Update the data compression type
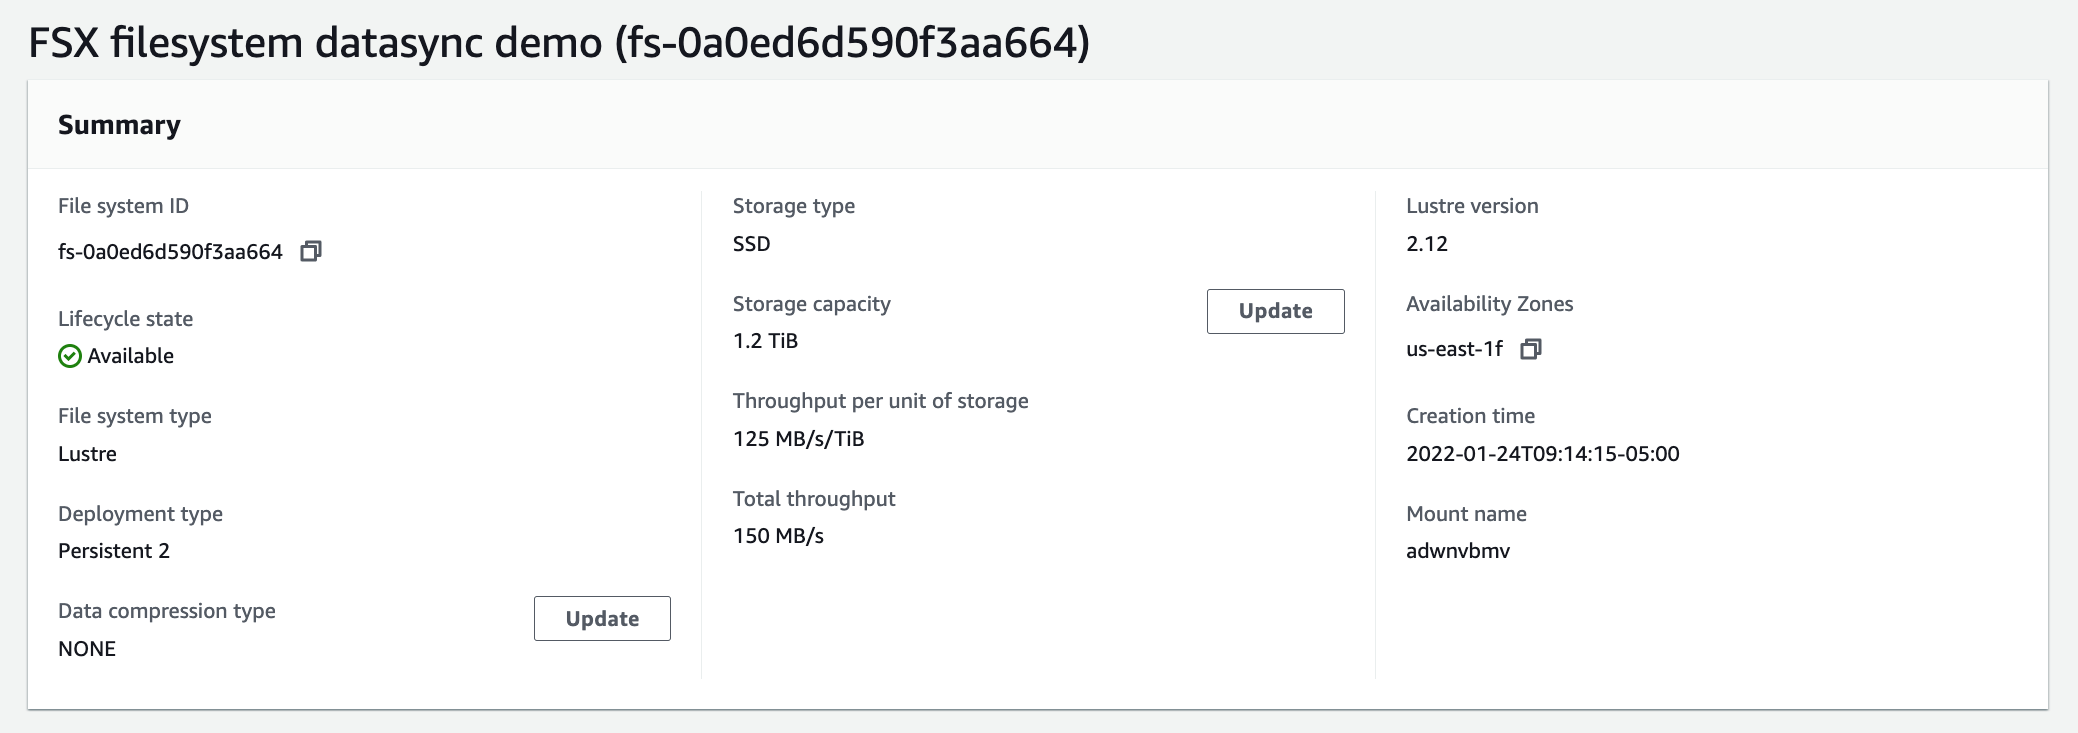The image size is (2078, 733). [602, 618]
